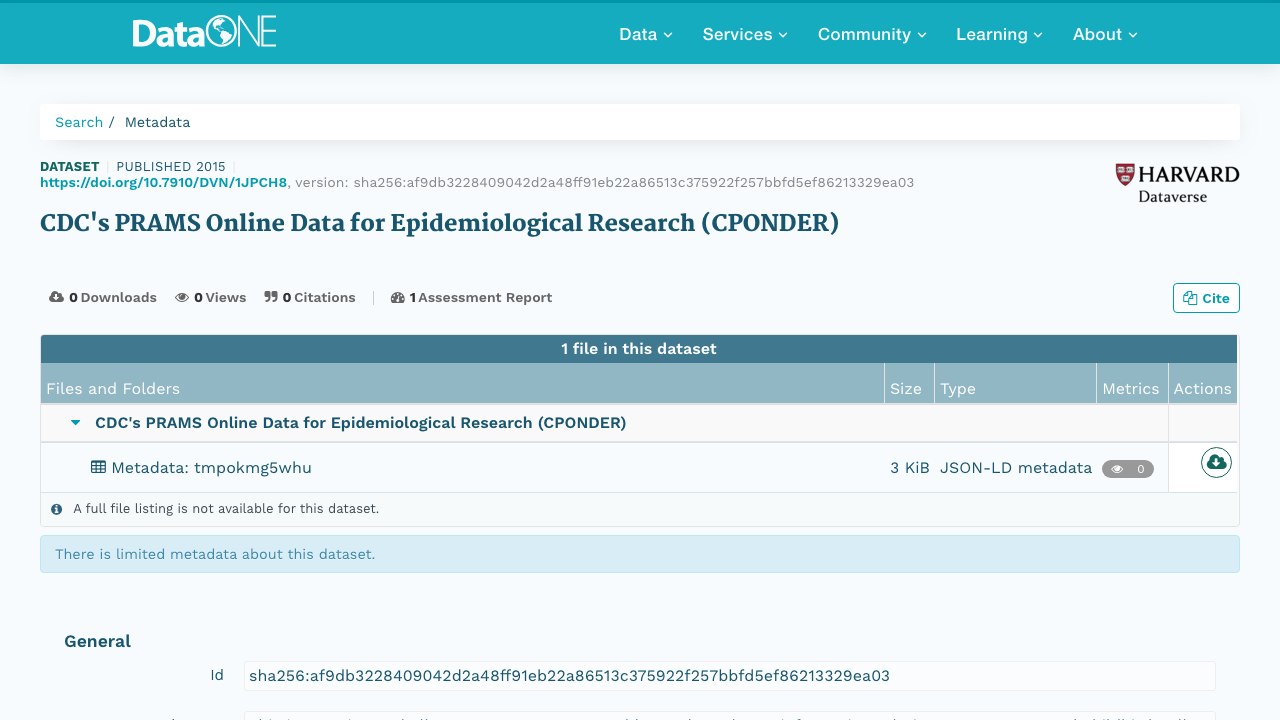Click the "1 file in this dataset" banner

639,349
